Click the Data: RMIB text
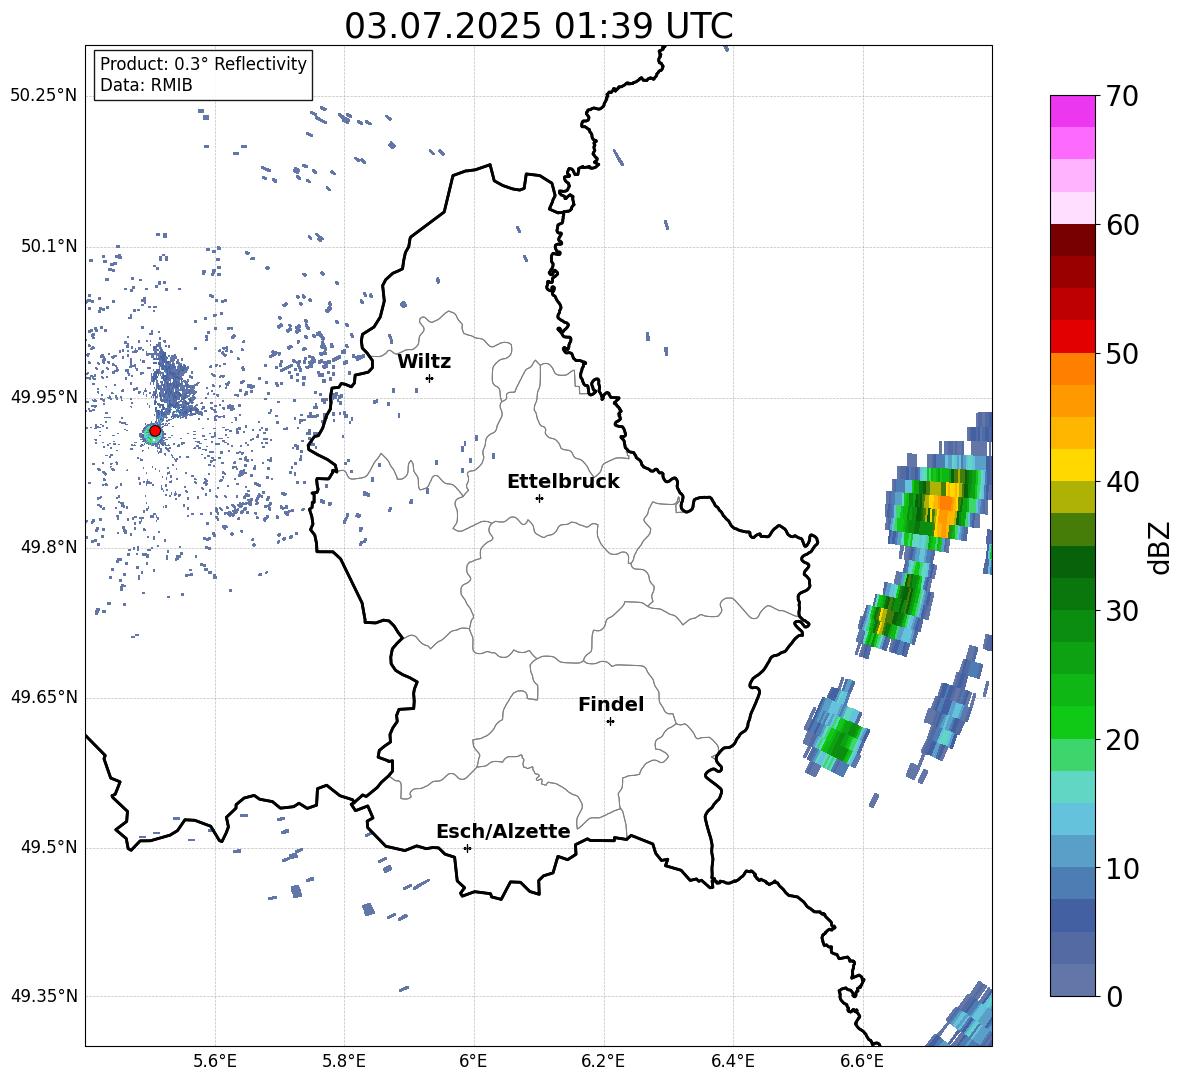1184x1081 pixels. [x=146, y=85]
